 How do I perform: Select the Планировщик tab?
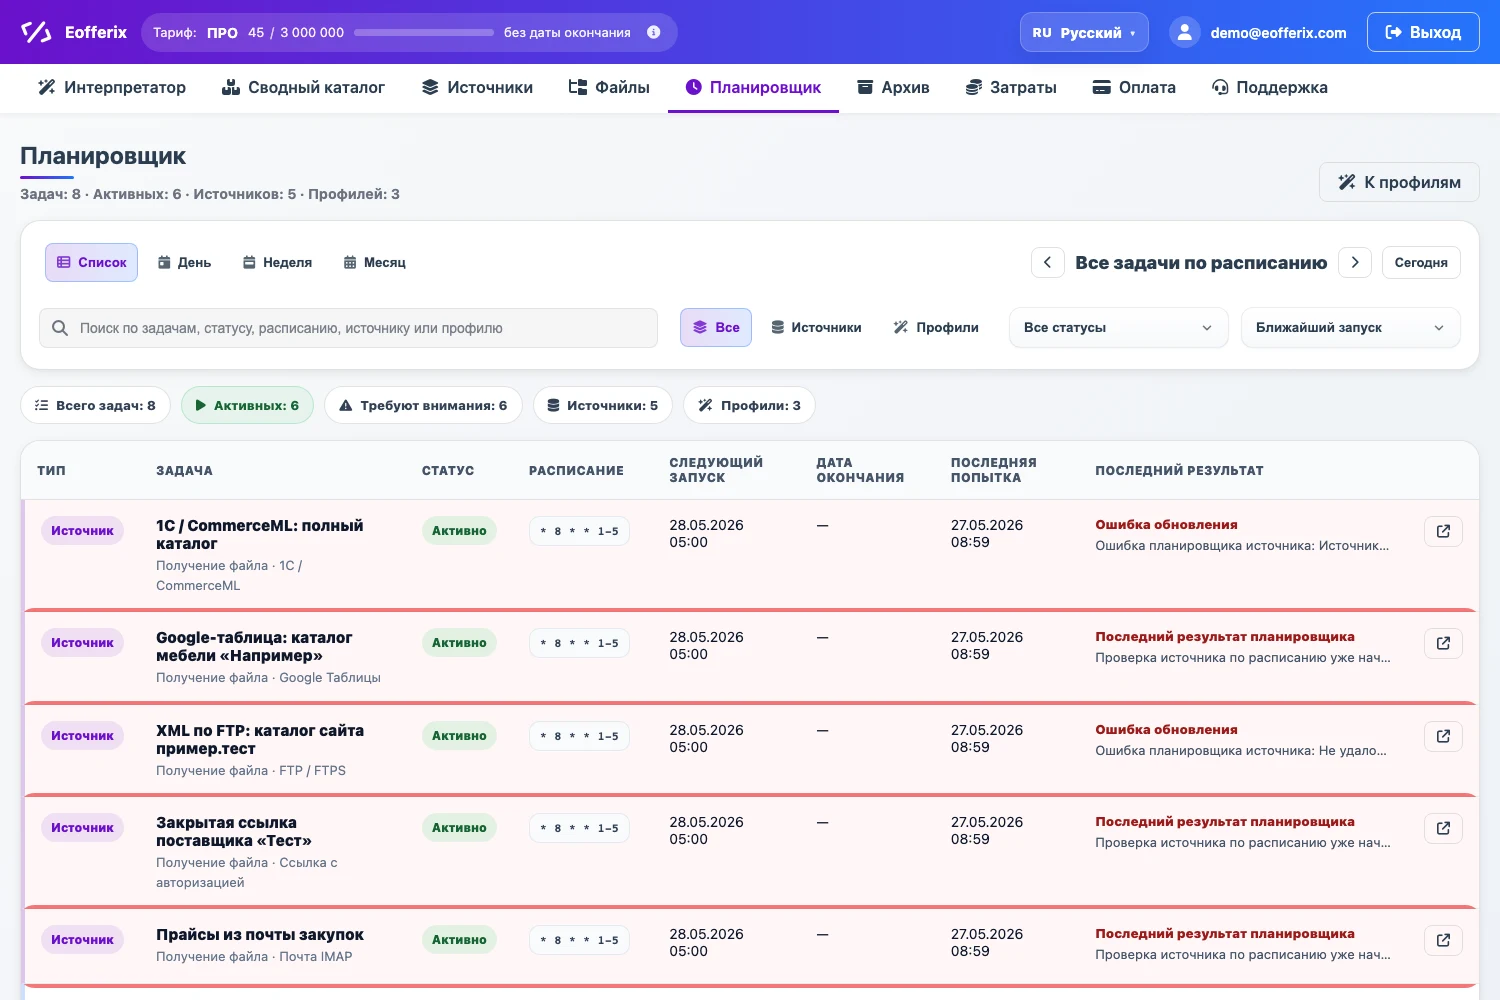753,88
